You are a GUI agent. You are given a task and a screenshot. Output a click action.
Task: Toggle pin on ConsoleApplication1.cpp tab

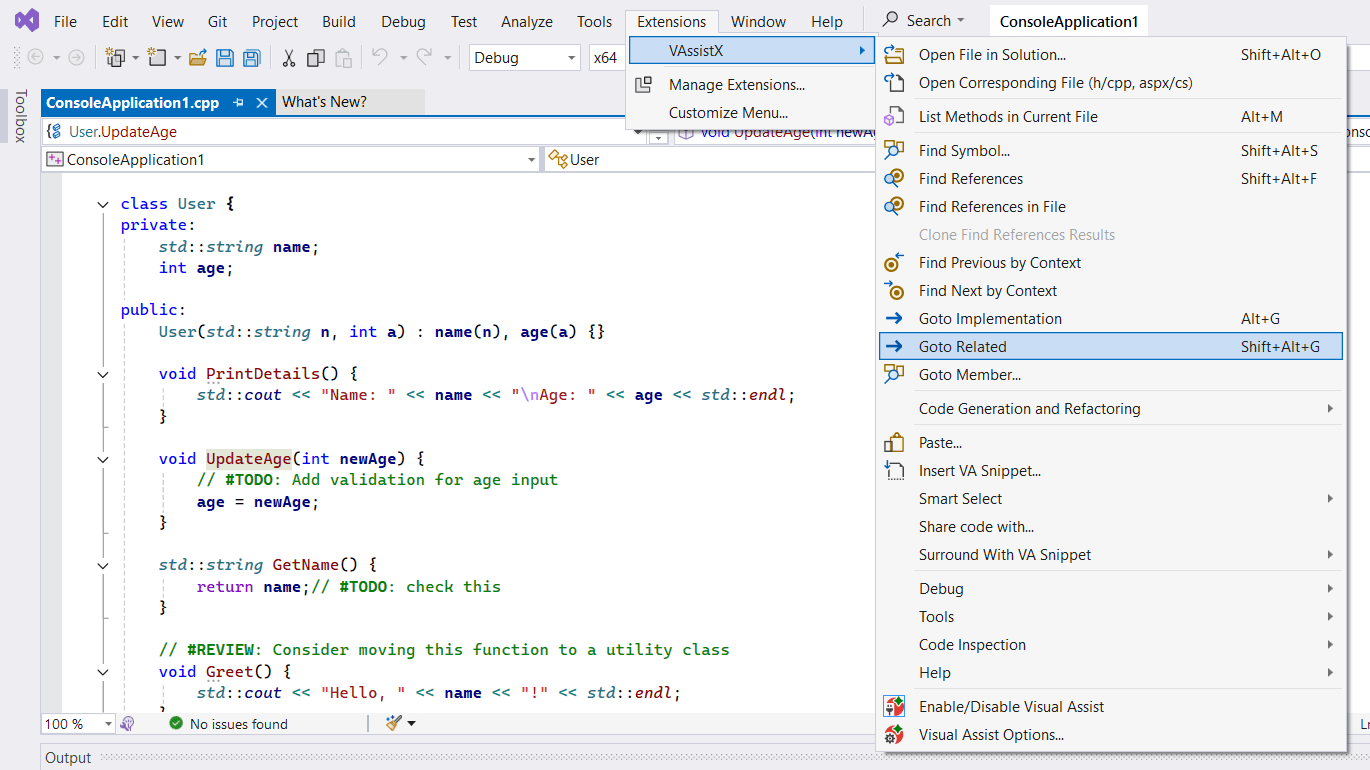pyautogui.click(x=239, y=102)
